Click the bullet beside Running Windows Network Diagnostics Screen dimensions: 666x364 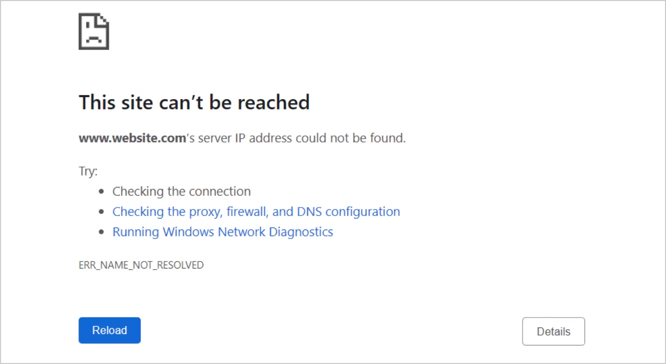point(101,232)
